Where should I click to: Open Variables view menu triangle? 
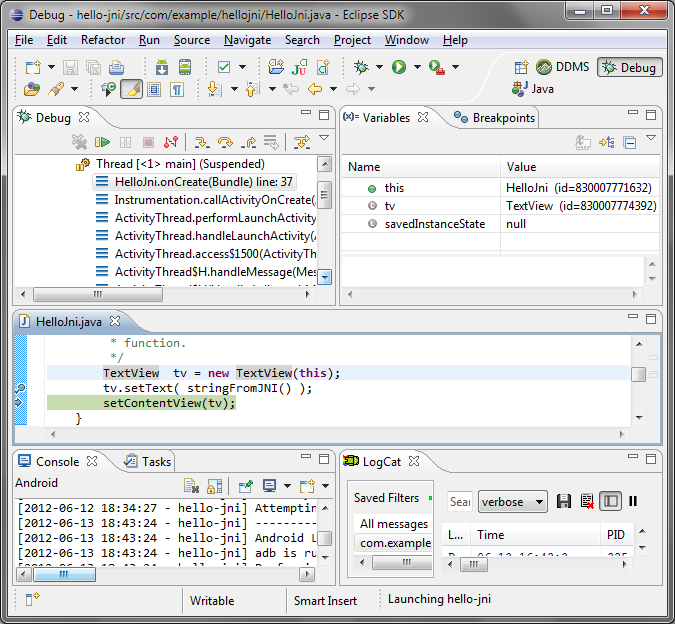[651, 138]
